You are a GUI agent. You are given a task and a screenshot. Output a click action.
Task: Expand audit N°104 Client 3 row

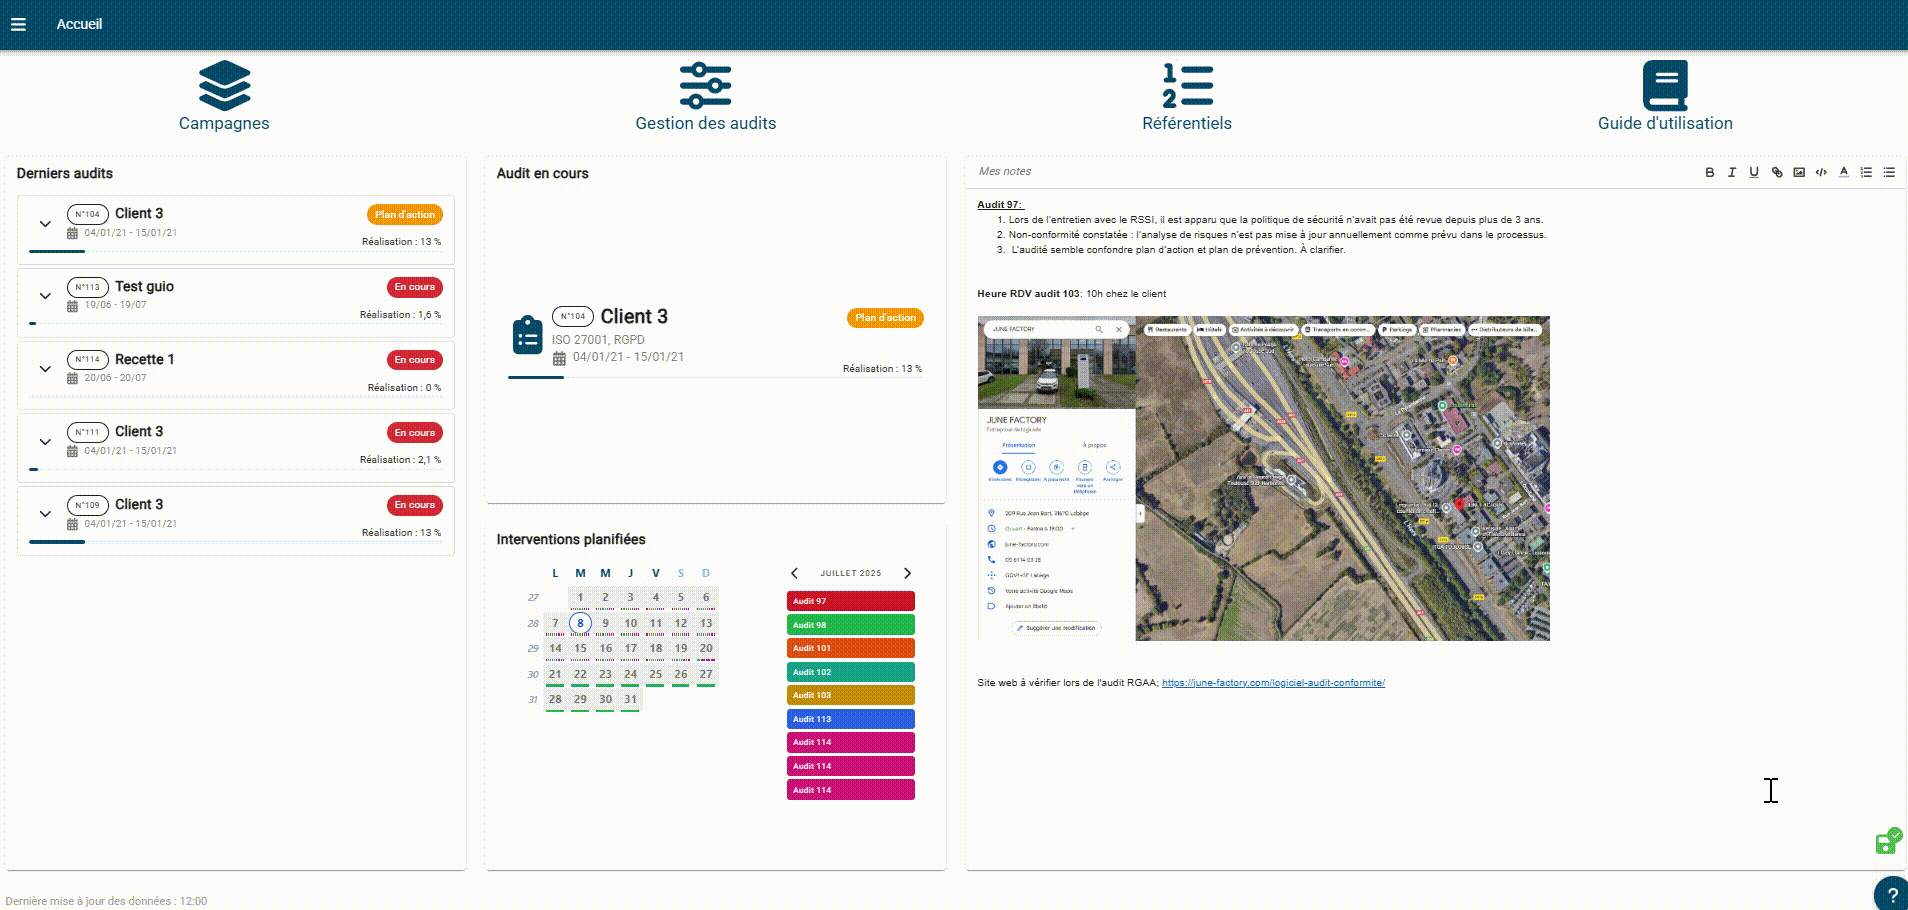coord(45,223)
